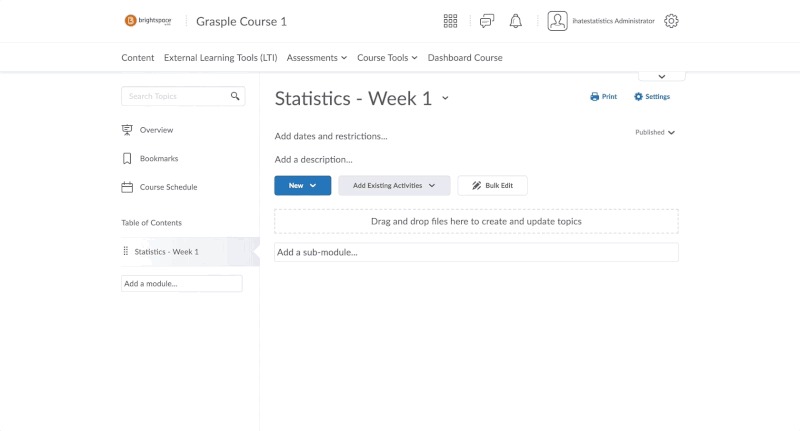
Task: Open the Assessments menu
Action: [317, 58]
